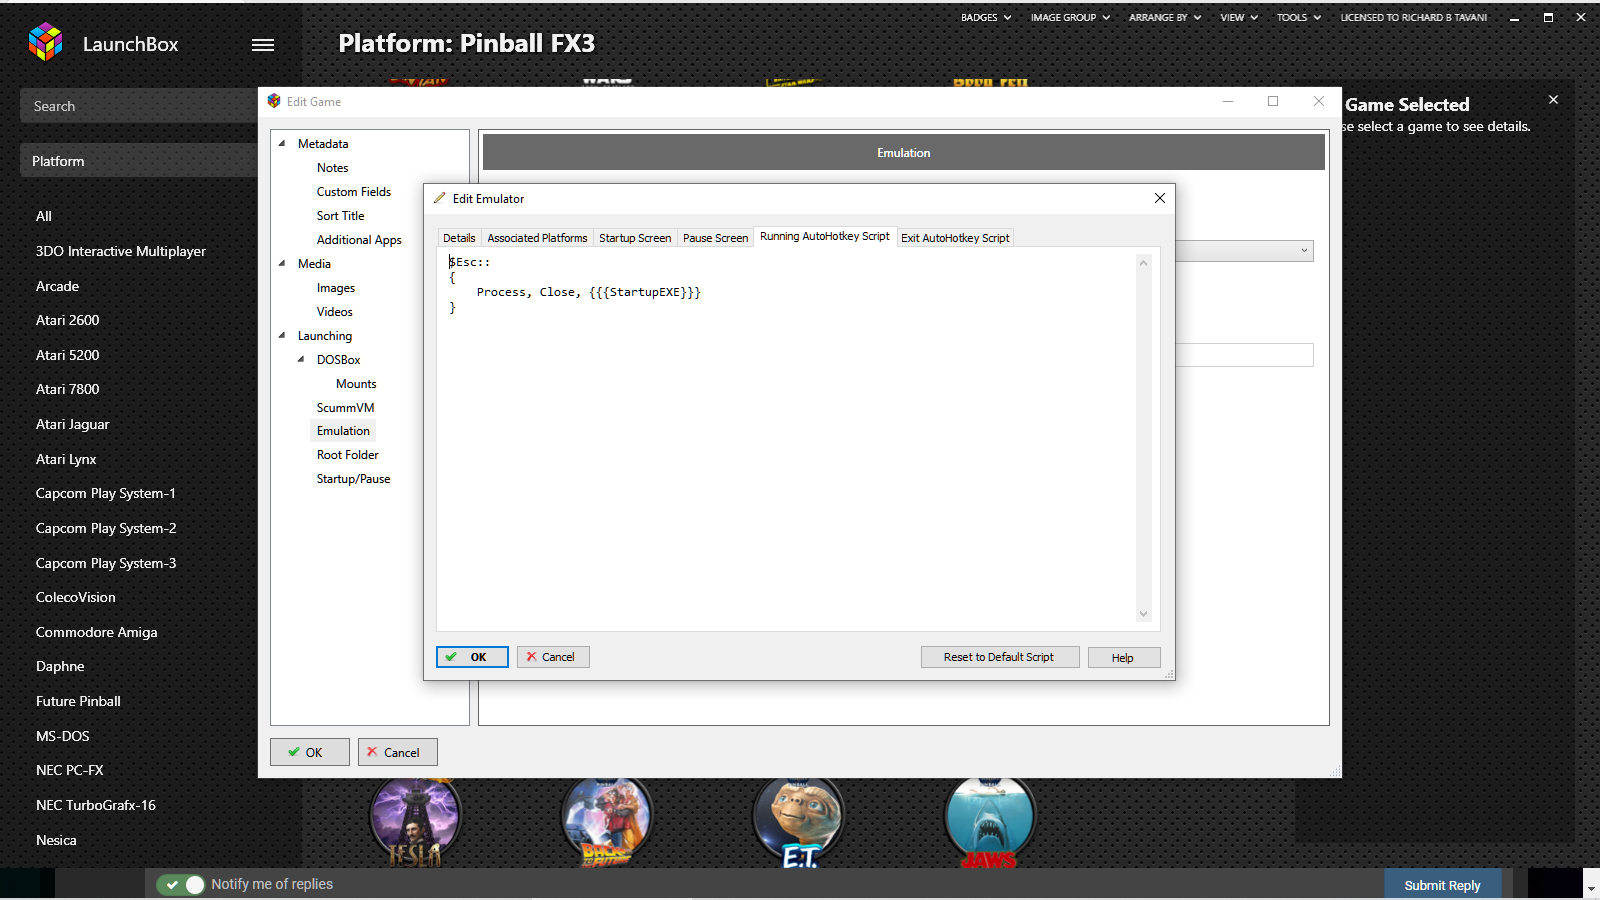Collapse the Metadata tree node
This screenshot has width=1600, height=900.
coord(282,143)
